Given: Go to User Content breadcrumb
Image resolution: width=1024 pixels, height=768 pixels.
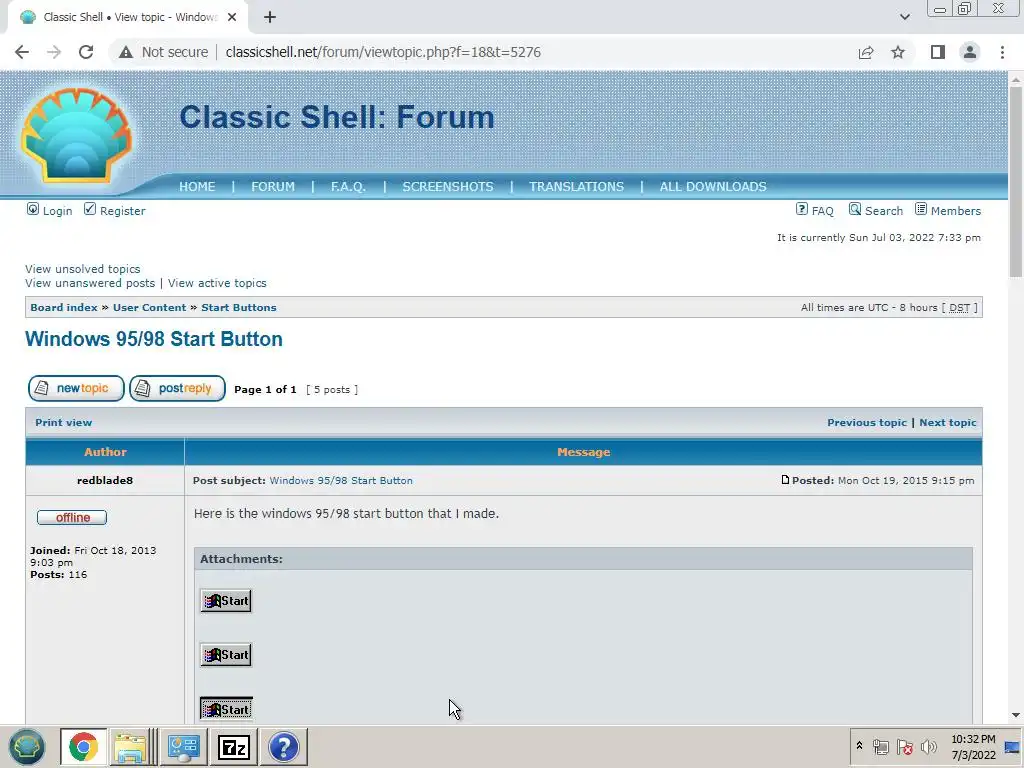Looking at the screenshot, I should coord(150,308).
